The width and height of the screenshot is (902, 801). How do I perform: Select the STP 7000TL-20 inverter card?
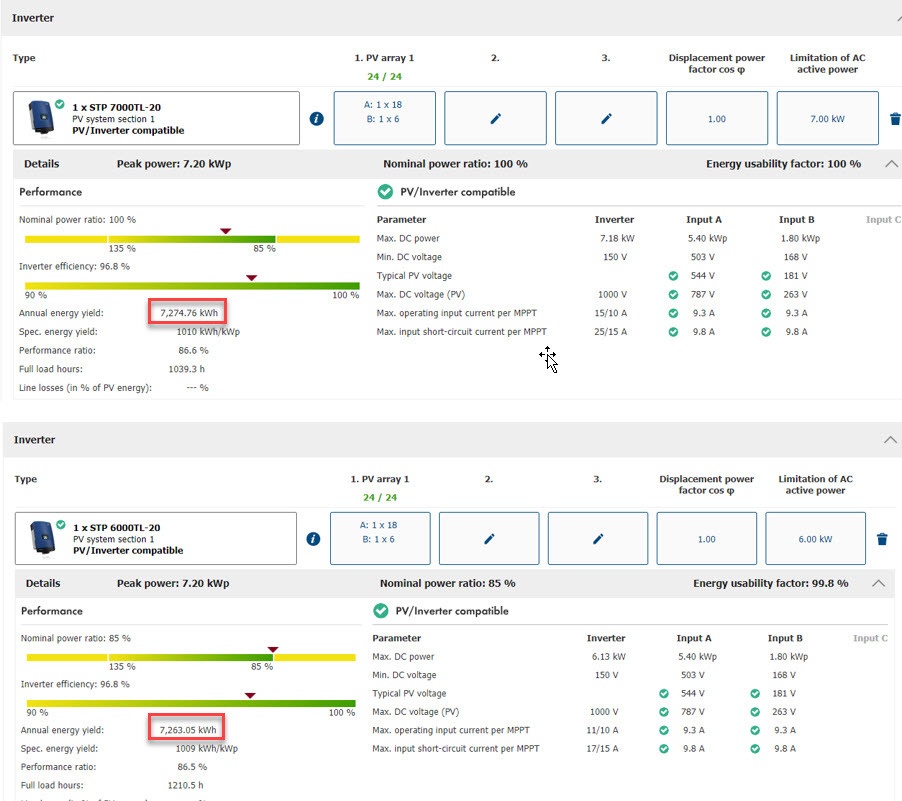[x=157, y=118]
